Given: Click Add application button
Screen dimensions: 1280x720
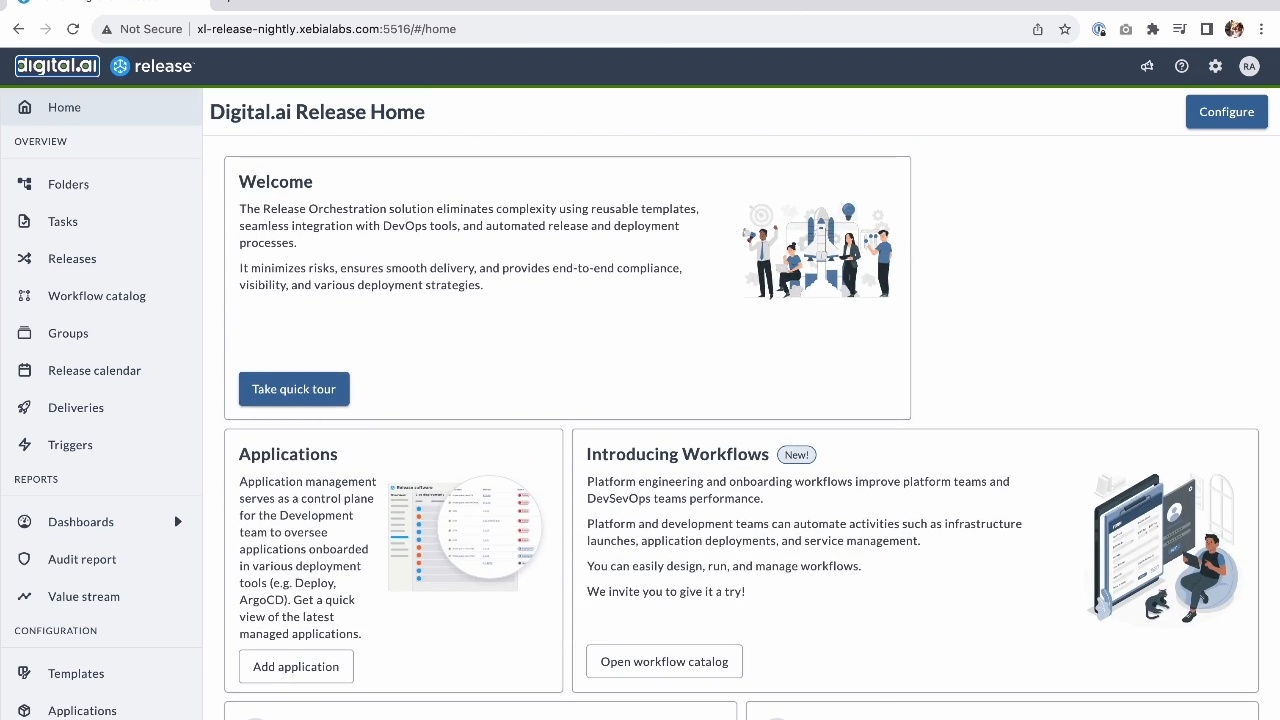Looking at the screenshot, I should 296,667.
